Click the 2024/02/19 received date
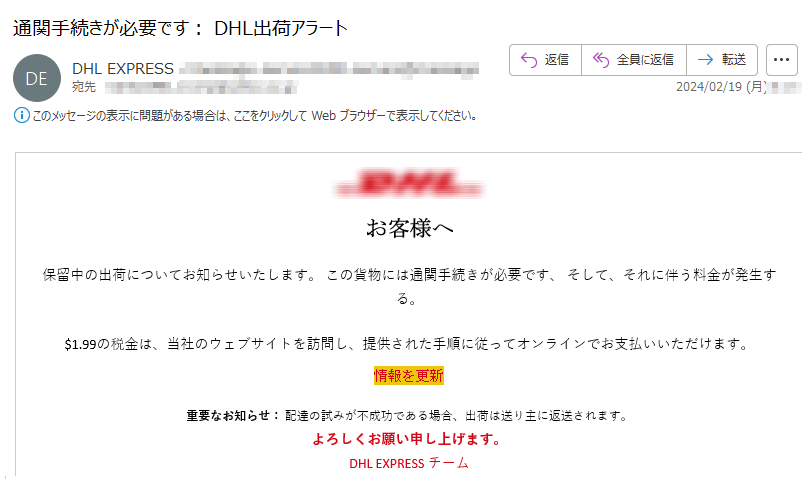 coord(721,87)
